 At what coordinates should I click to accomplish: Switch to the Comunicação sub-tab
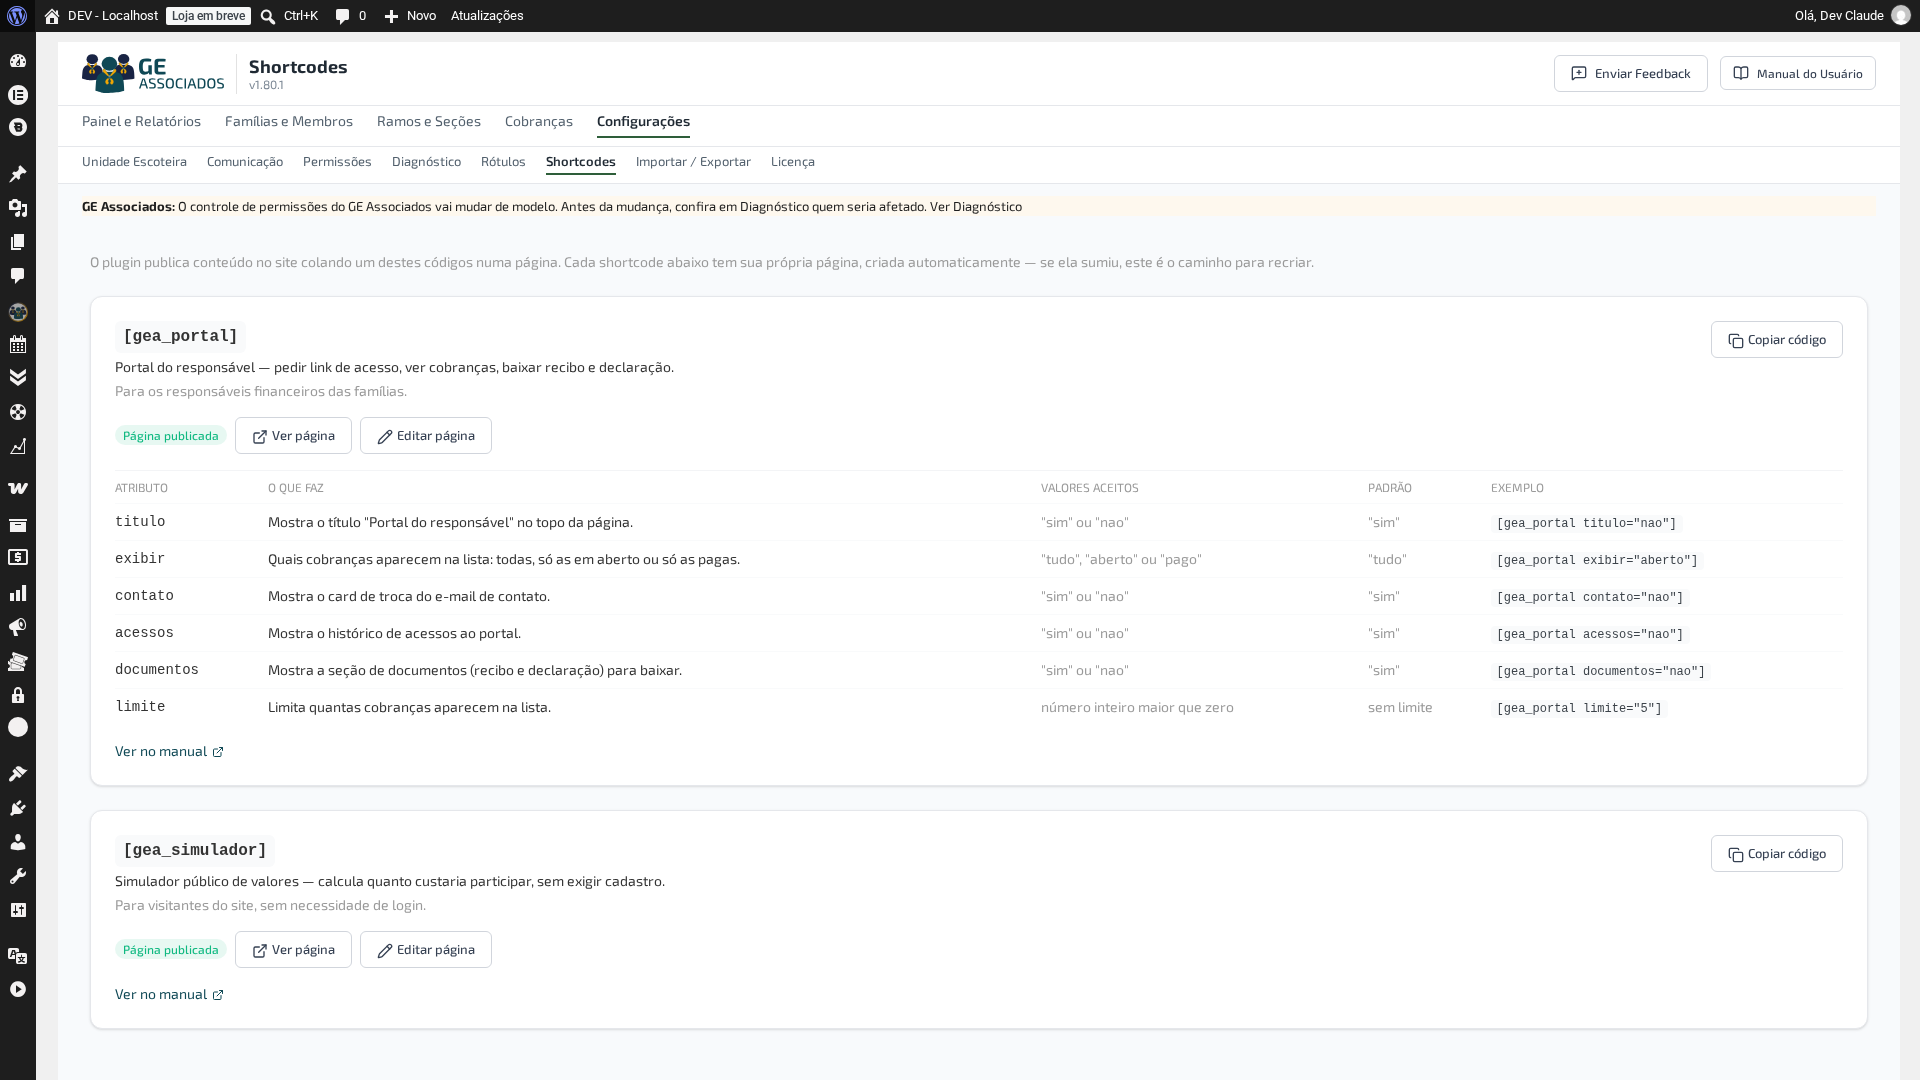click(245, 161)
